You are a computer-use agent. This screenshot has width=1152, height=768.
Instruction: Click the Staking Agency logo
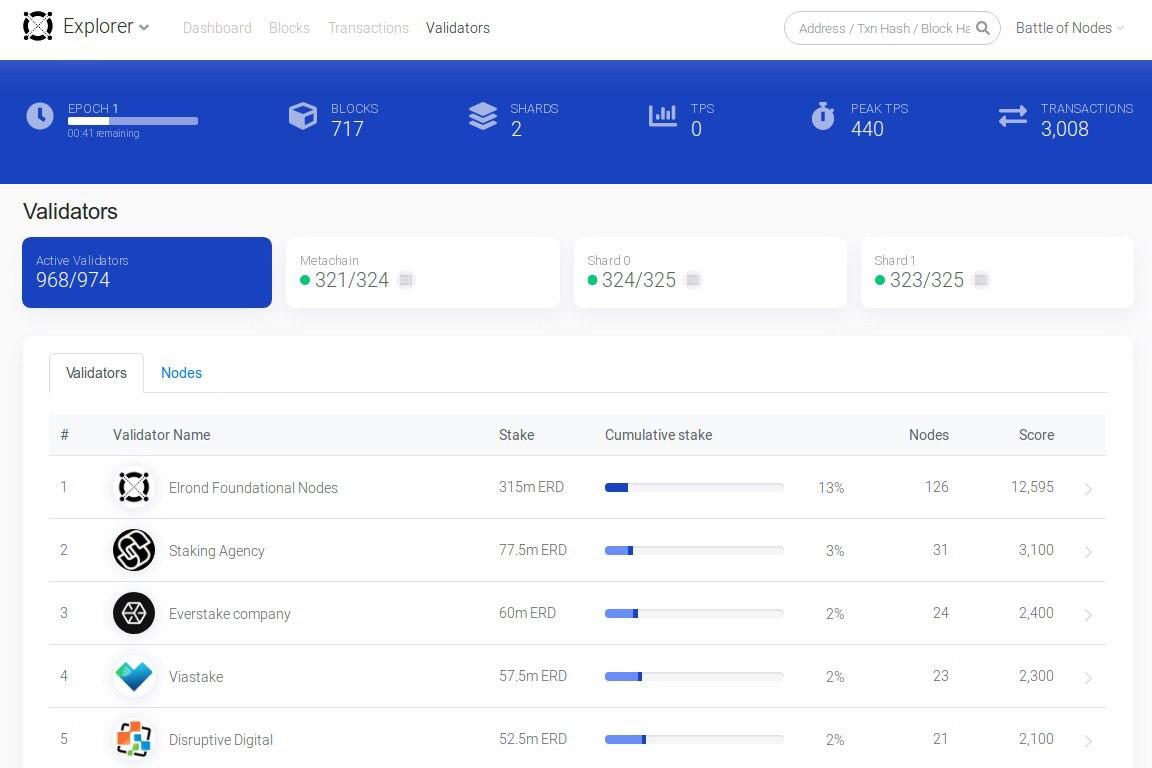coord(134,550)
